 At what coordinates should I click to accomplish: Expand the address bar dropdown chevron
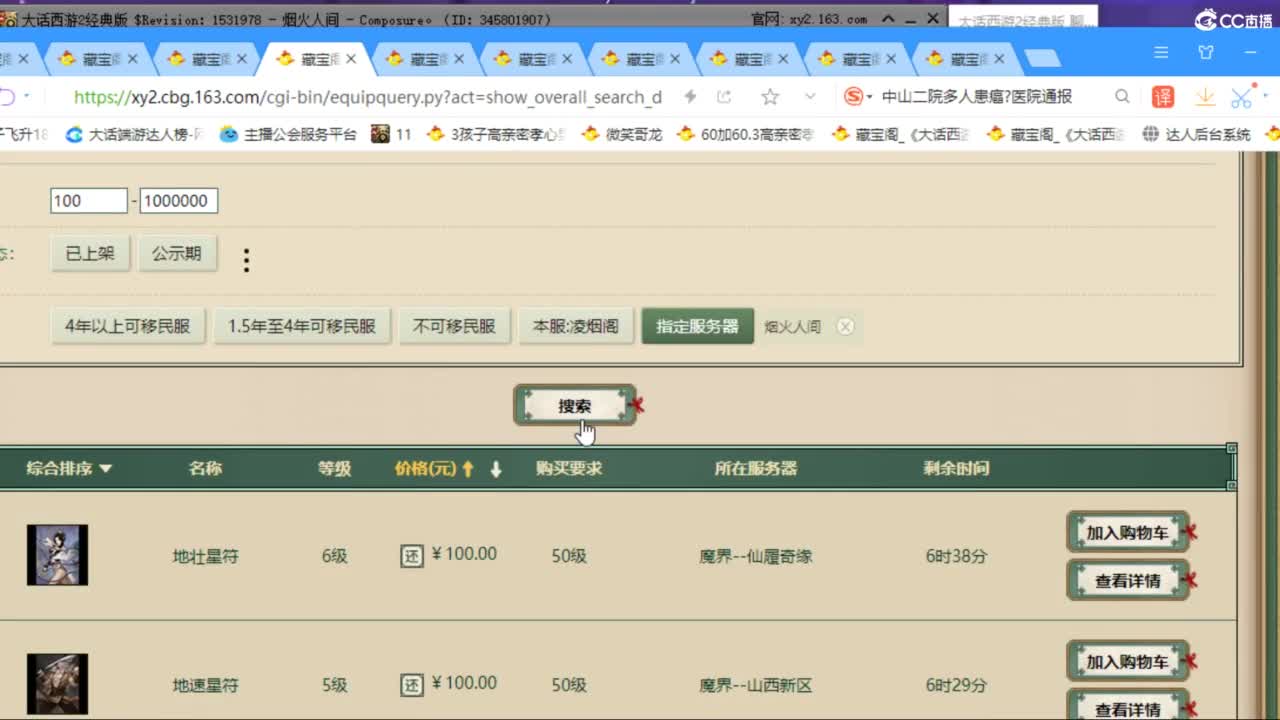[x=810, y=97]
